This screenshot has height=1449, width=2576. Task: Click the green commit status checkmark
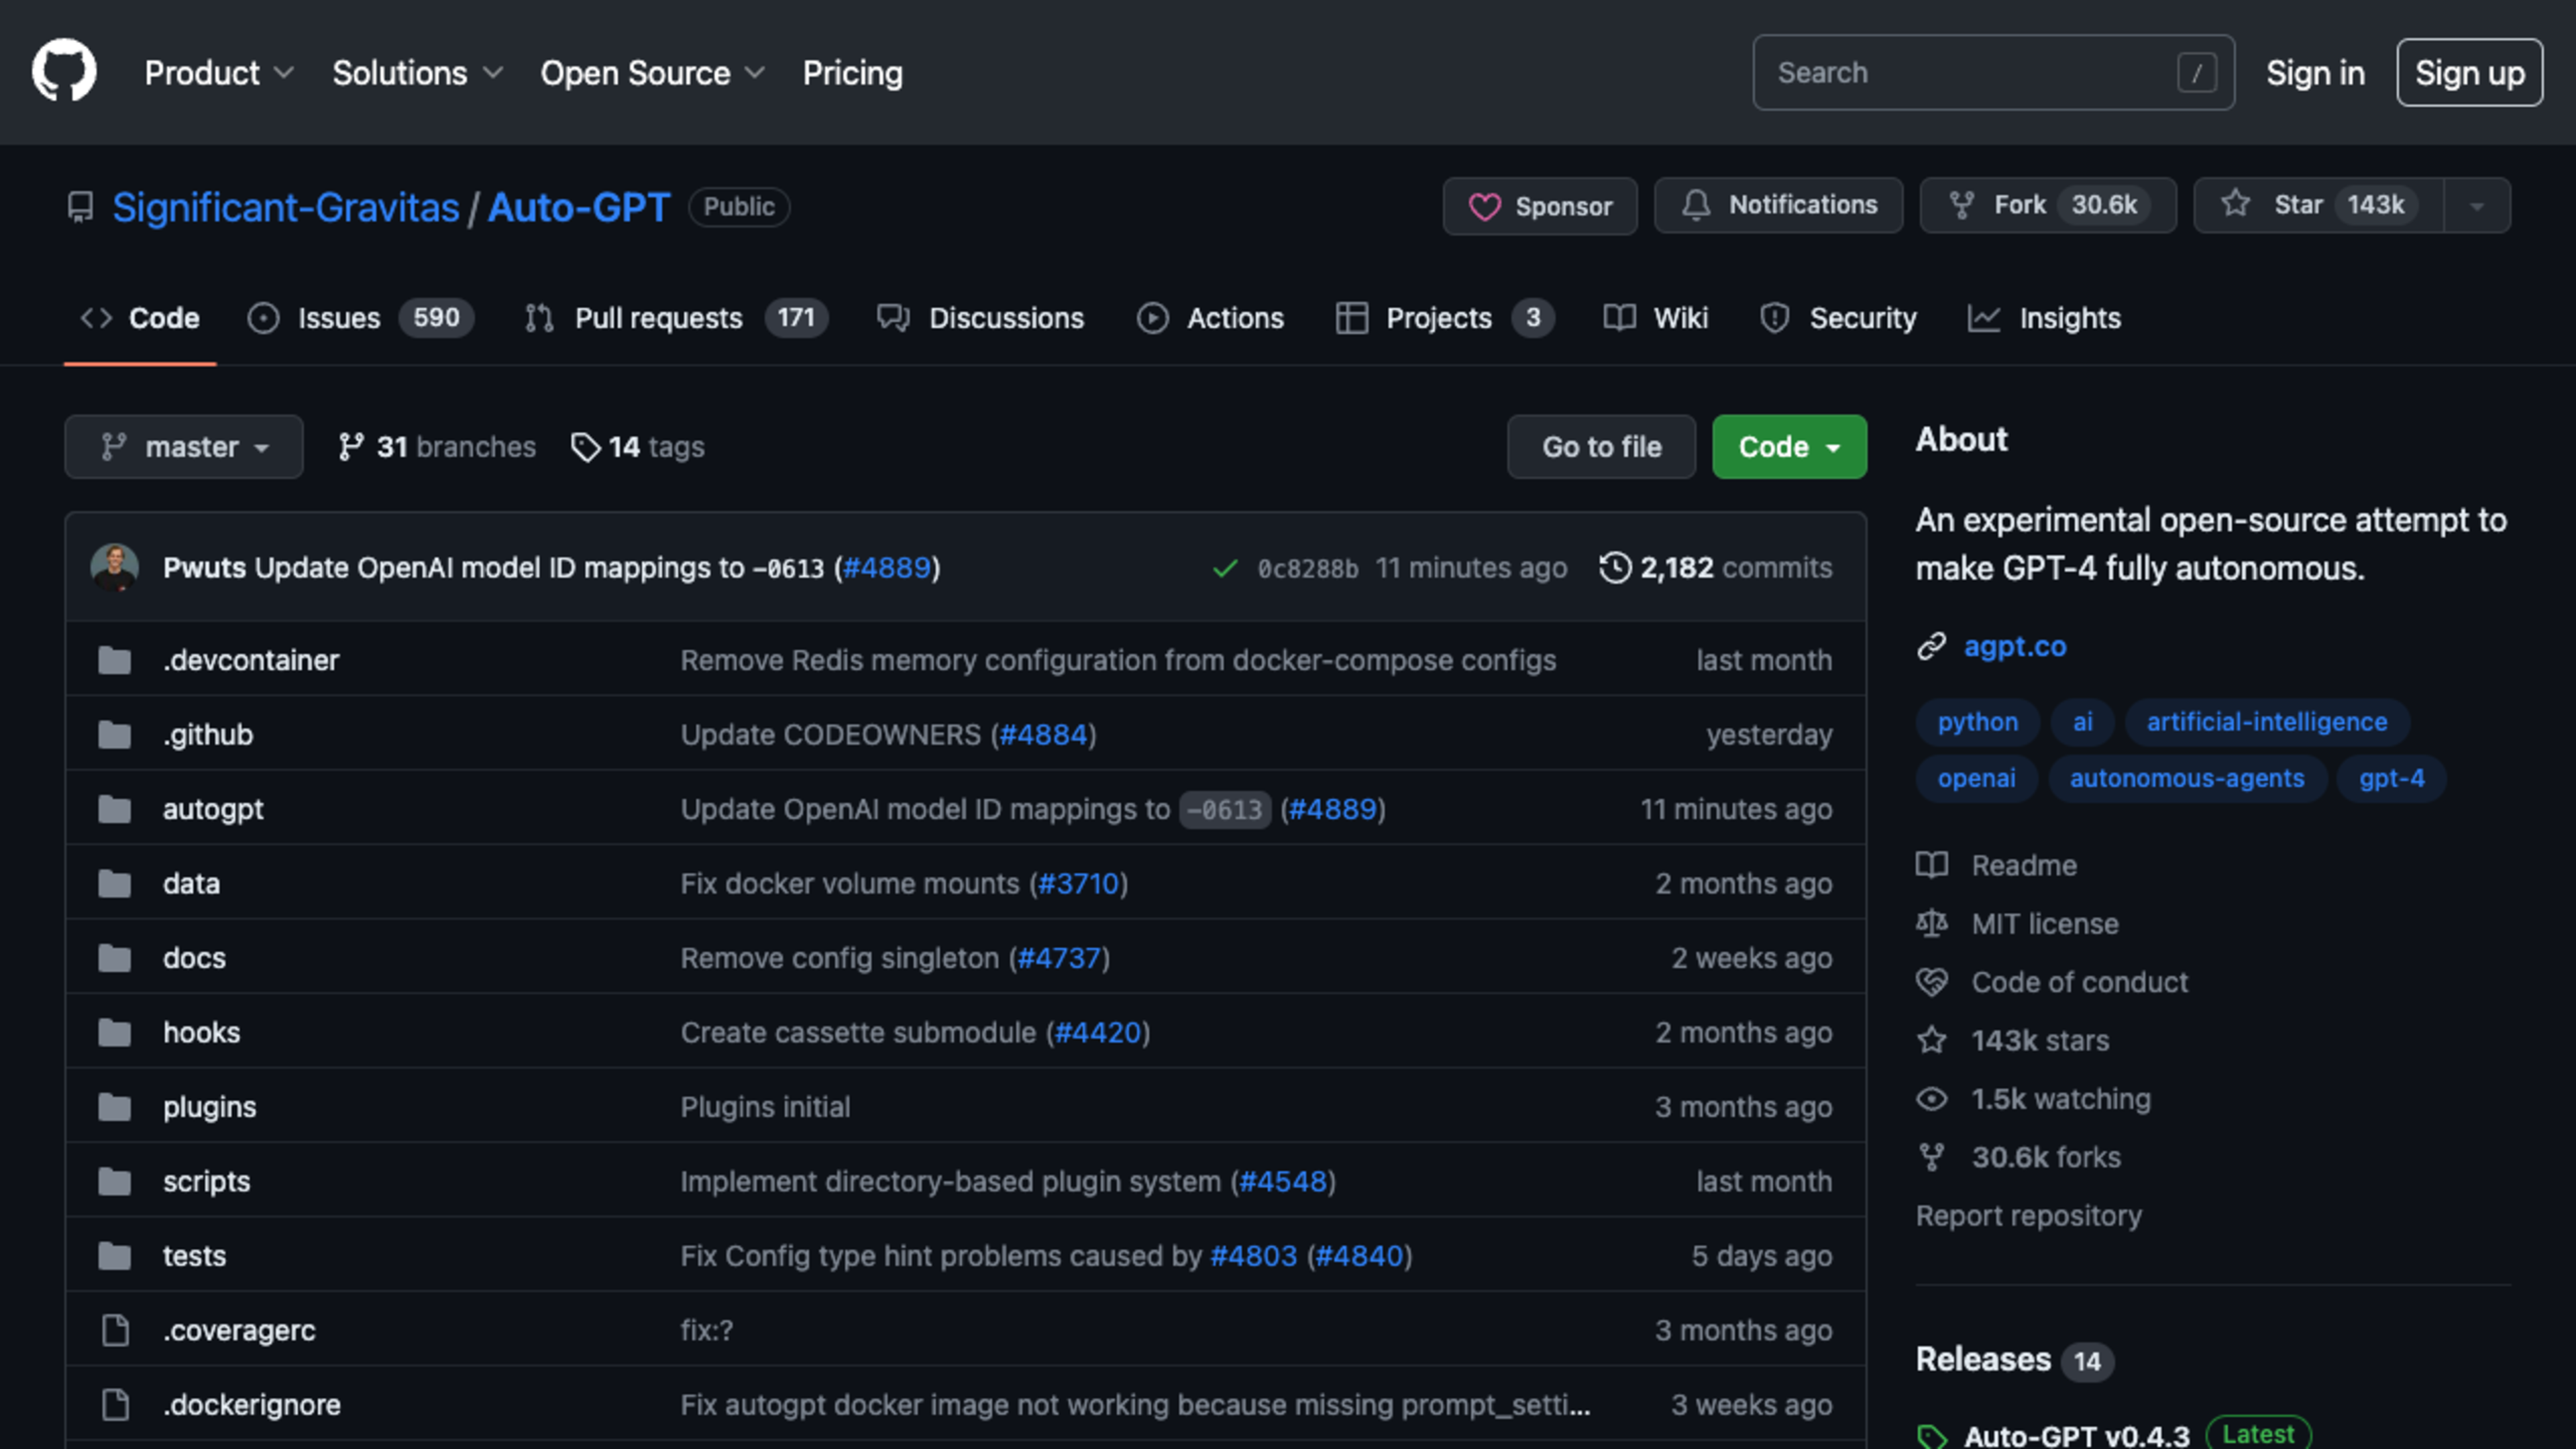pos(1225,568)
